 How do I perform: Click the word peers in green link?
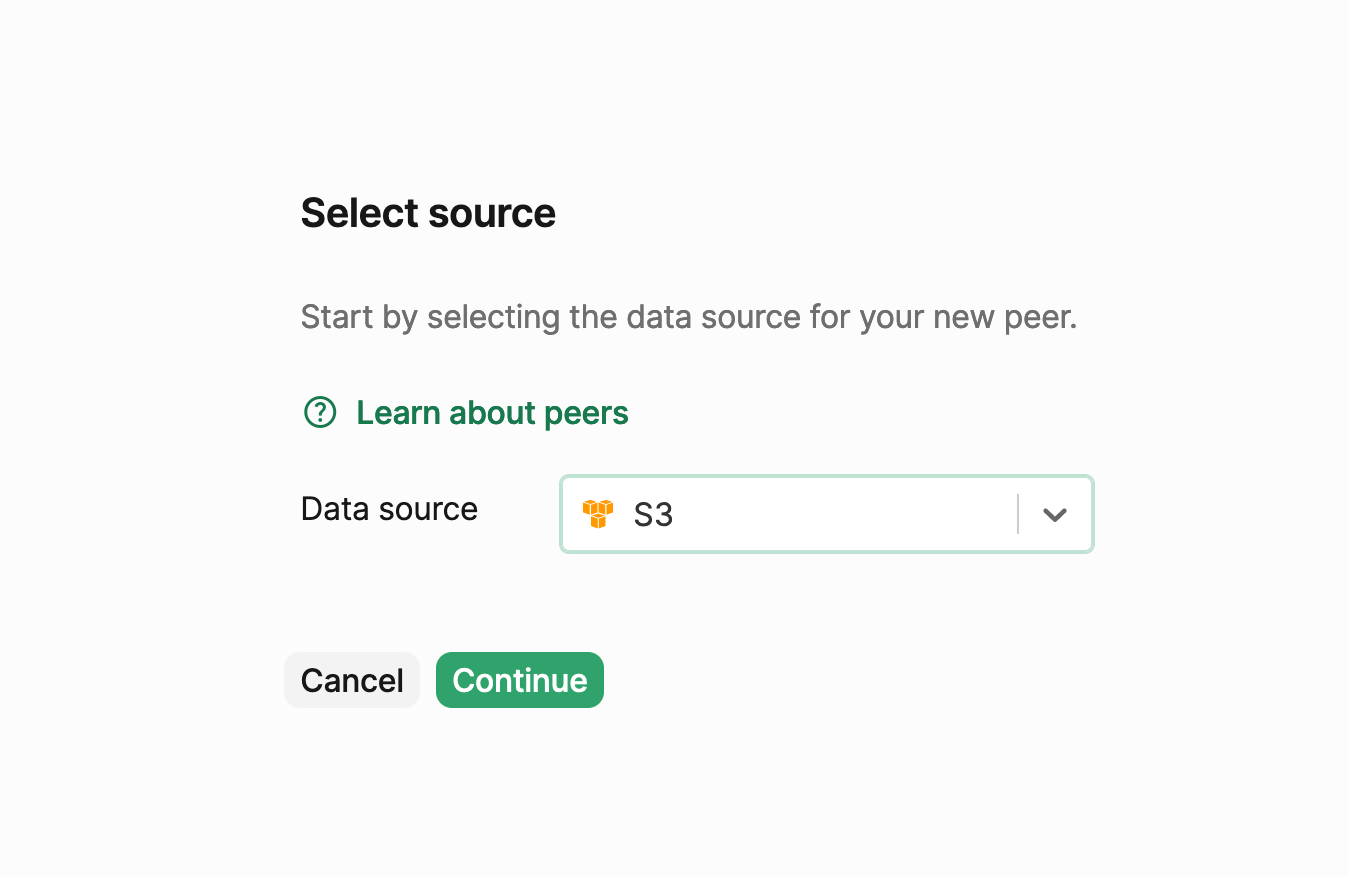586,413
